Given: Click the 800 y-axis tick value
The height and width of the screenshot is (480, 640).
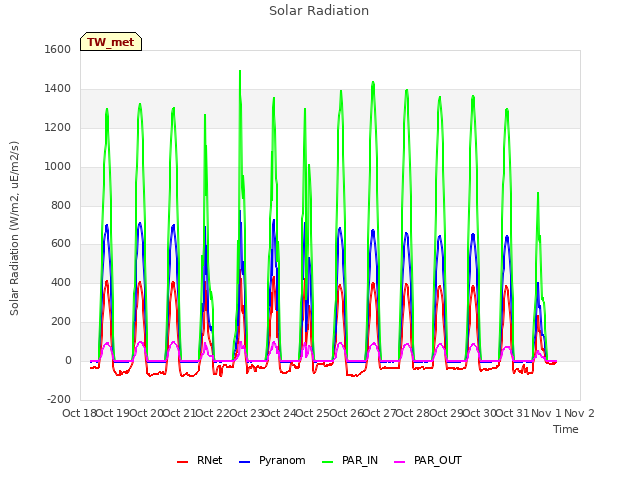Looking at the screenshot, I should [61, 205].
